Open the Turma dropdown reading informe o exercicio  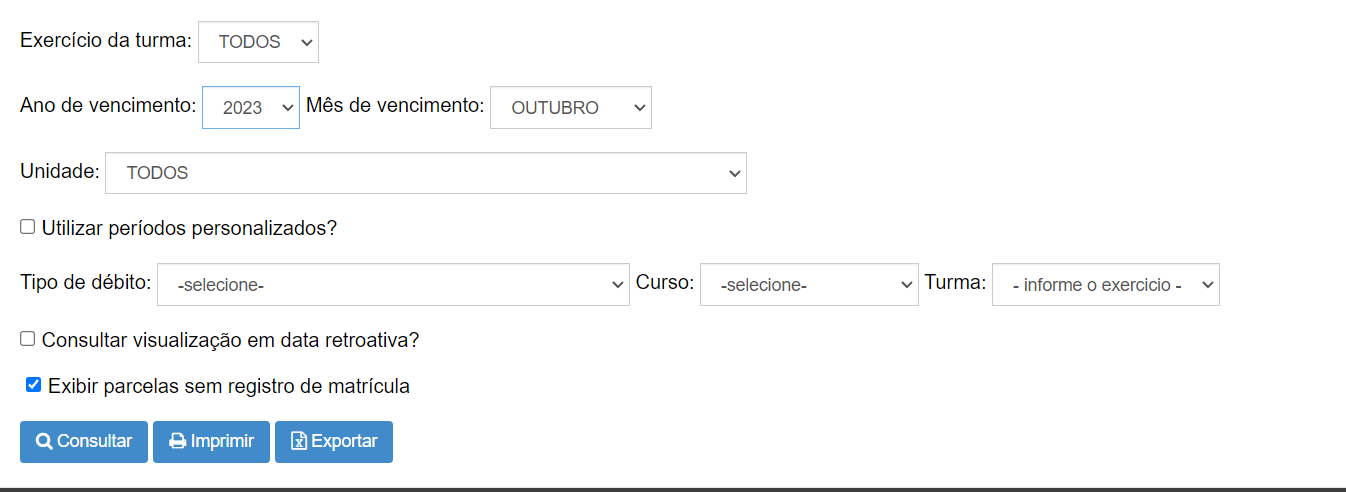[1106, 284]
